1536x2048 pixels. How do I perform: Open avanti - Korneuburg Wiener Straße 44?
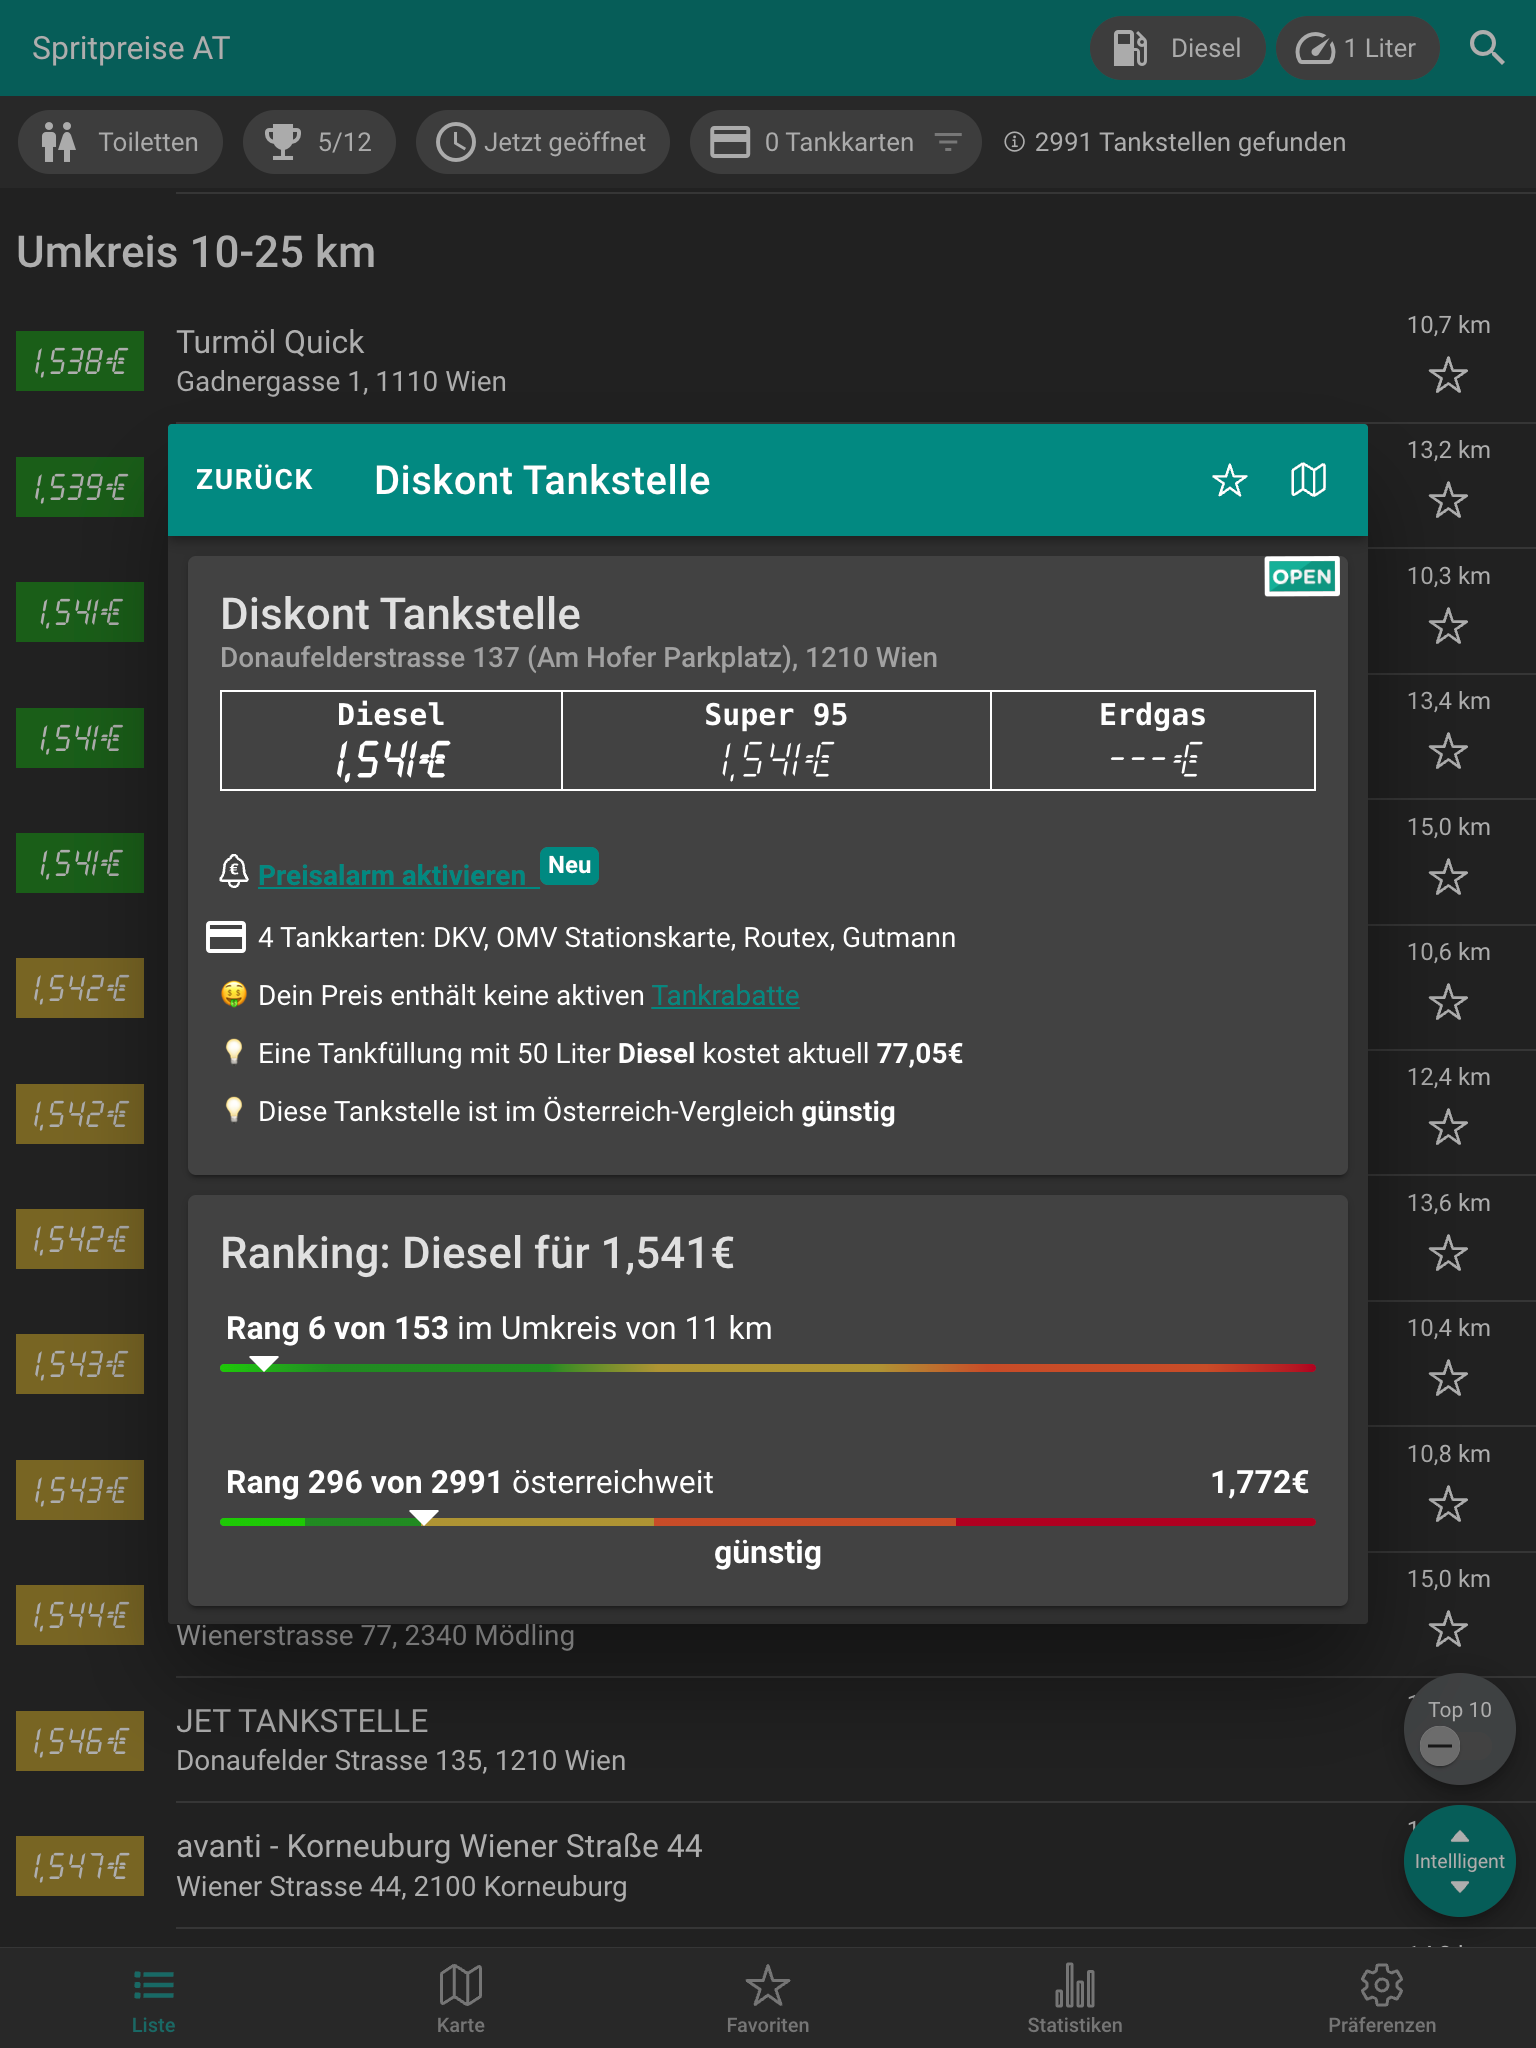tap(768, 1866)
